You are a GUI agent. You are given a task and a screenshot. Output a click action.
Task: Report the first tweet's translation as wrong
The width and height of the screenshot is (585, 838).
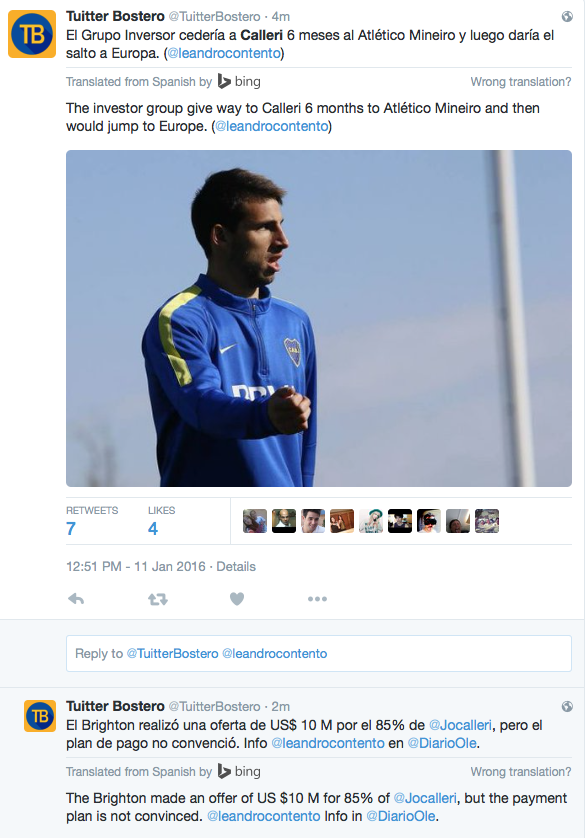click(521, 82)
